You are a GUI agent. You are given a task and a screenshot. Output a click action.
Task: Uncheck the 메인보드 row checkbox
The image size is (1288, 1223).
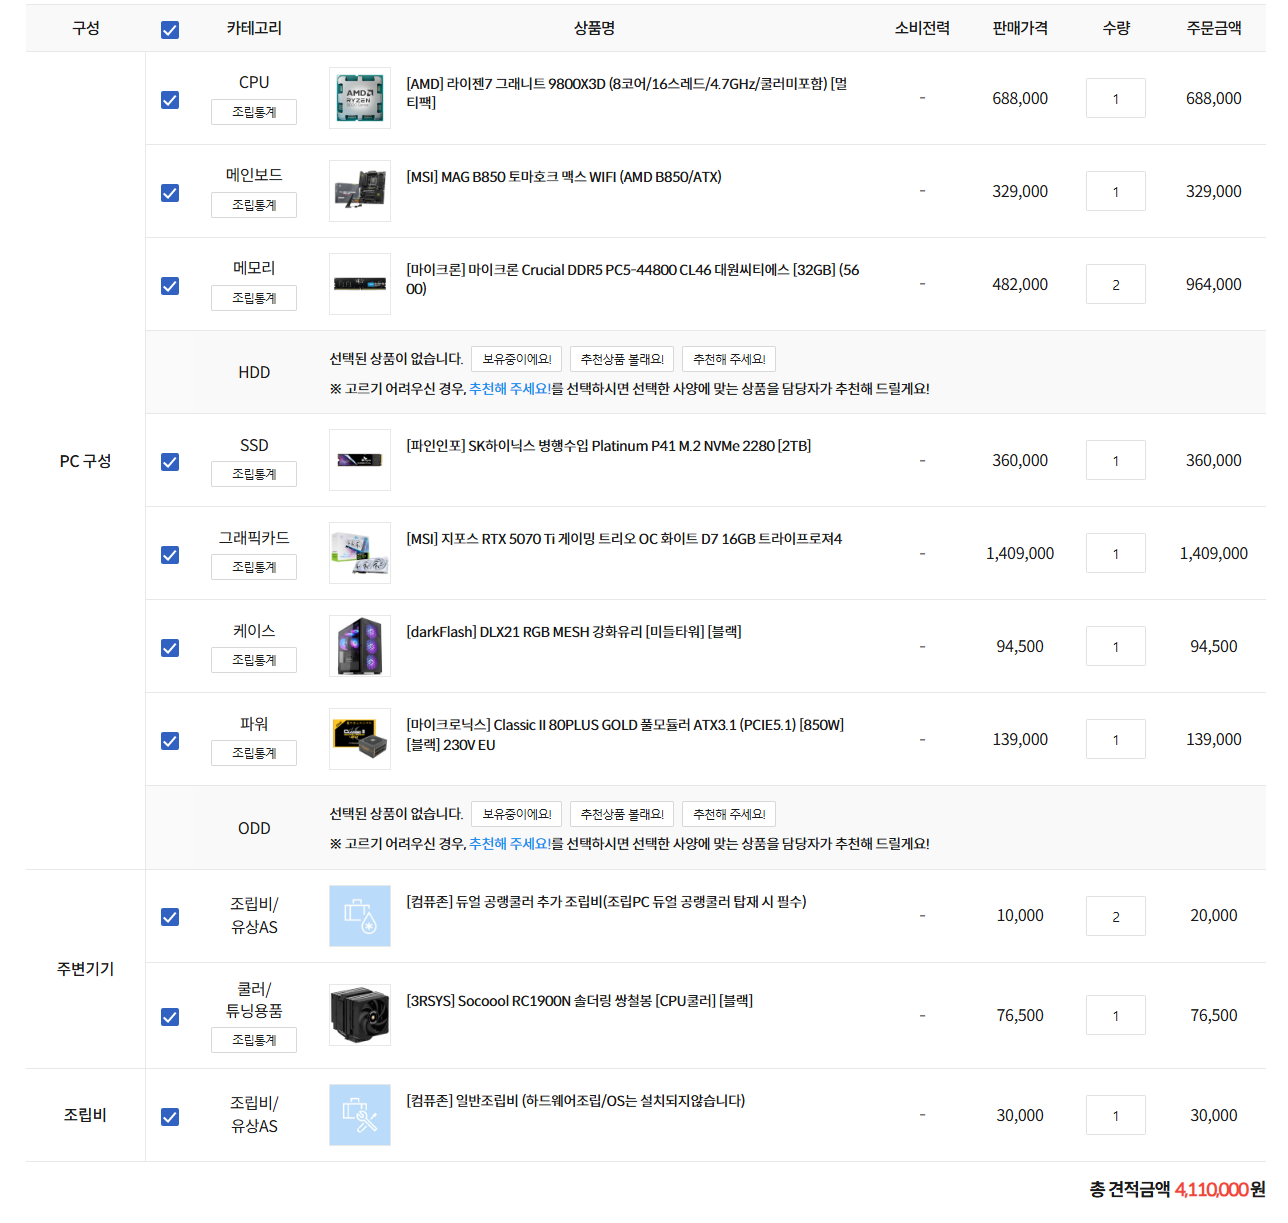tap(170, 193)
